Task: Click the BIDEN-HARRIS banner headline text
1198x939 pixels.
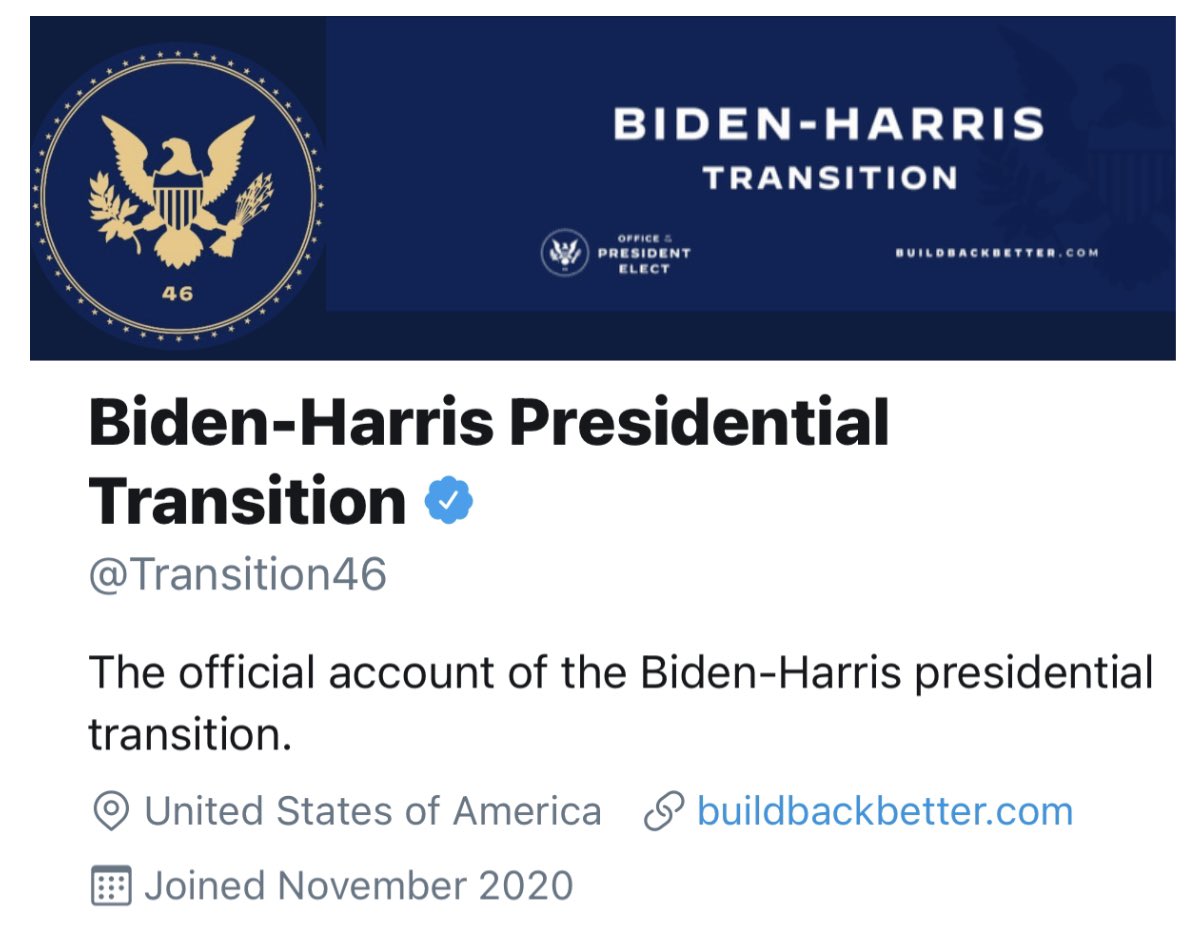Action: [x=829, y=124]
